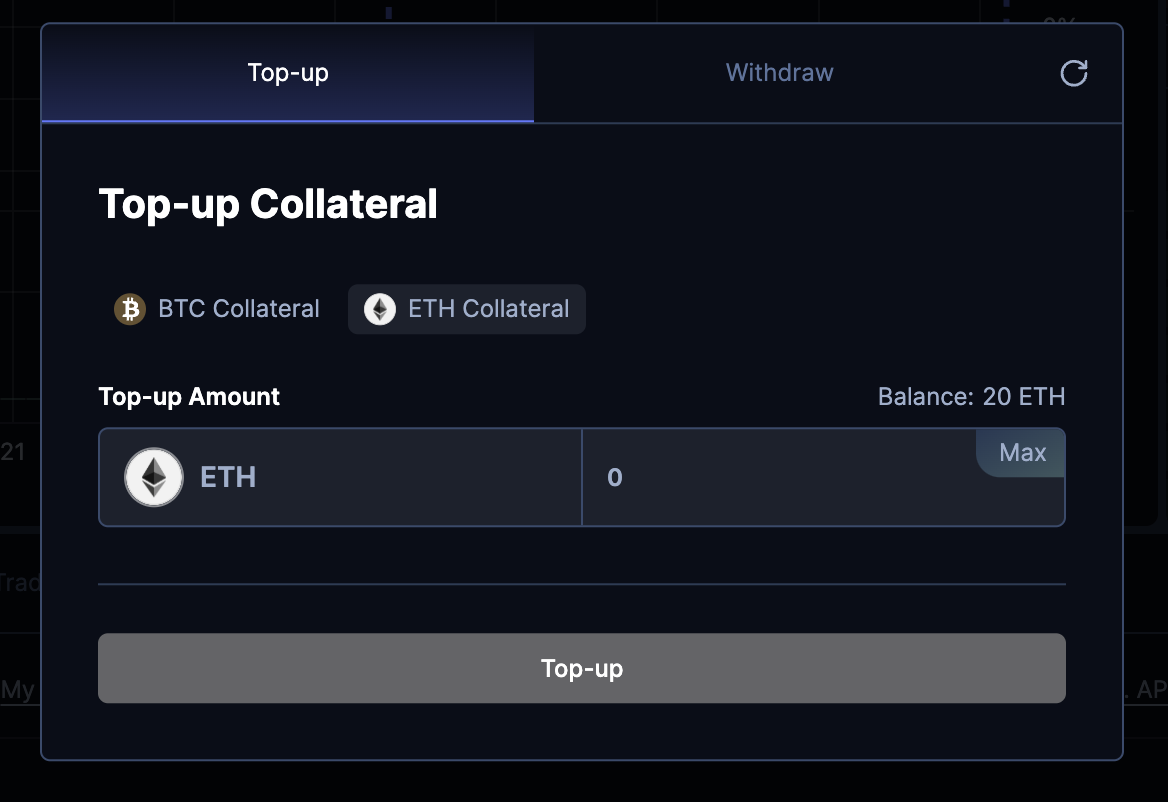1168x802 pixels.
Task: Click the 0% label at the top right
Action: tap(1059, 20)
